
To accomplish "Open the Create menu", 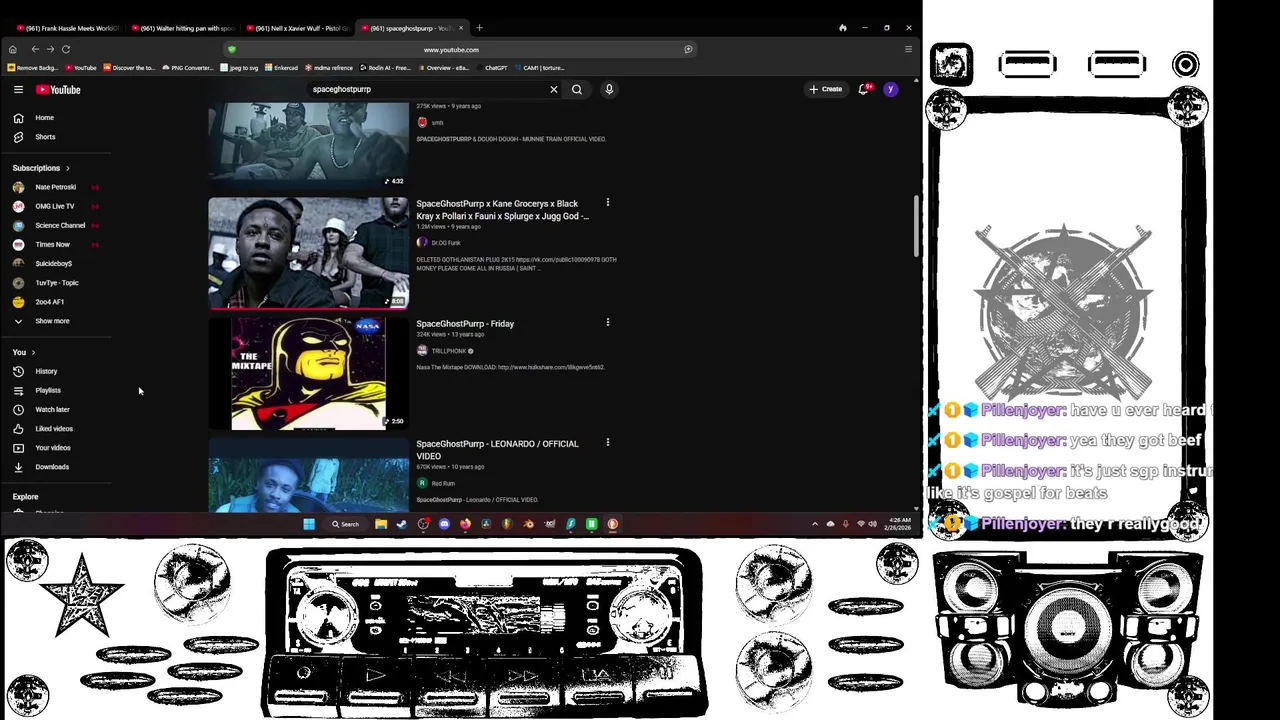I will (x=825, y=89).
